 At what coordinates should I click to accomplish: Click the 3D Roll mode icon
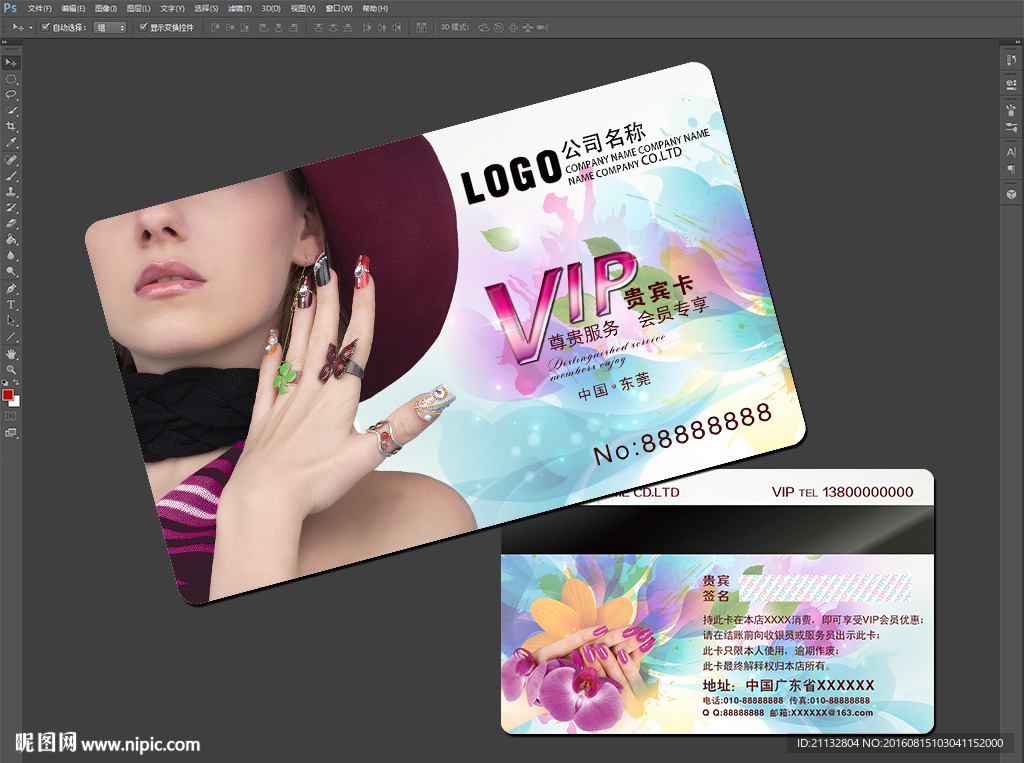(499, 27)
